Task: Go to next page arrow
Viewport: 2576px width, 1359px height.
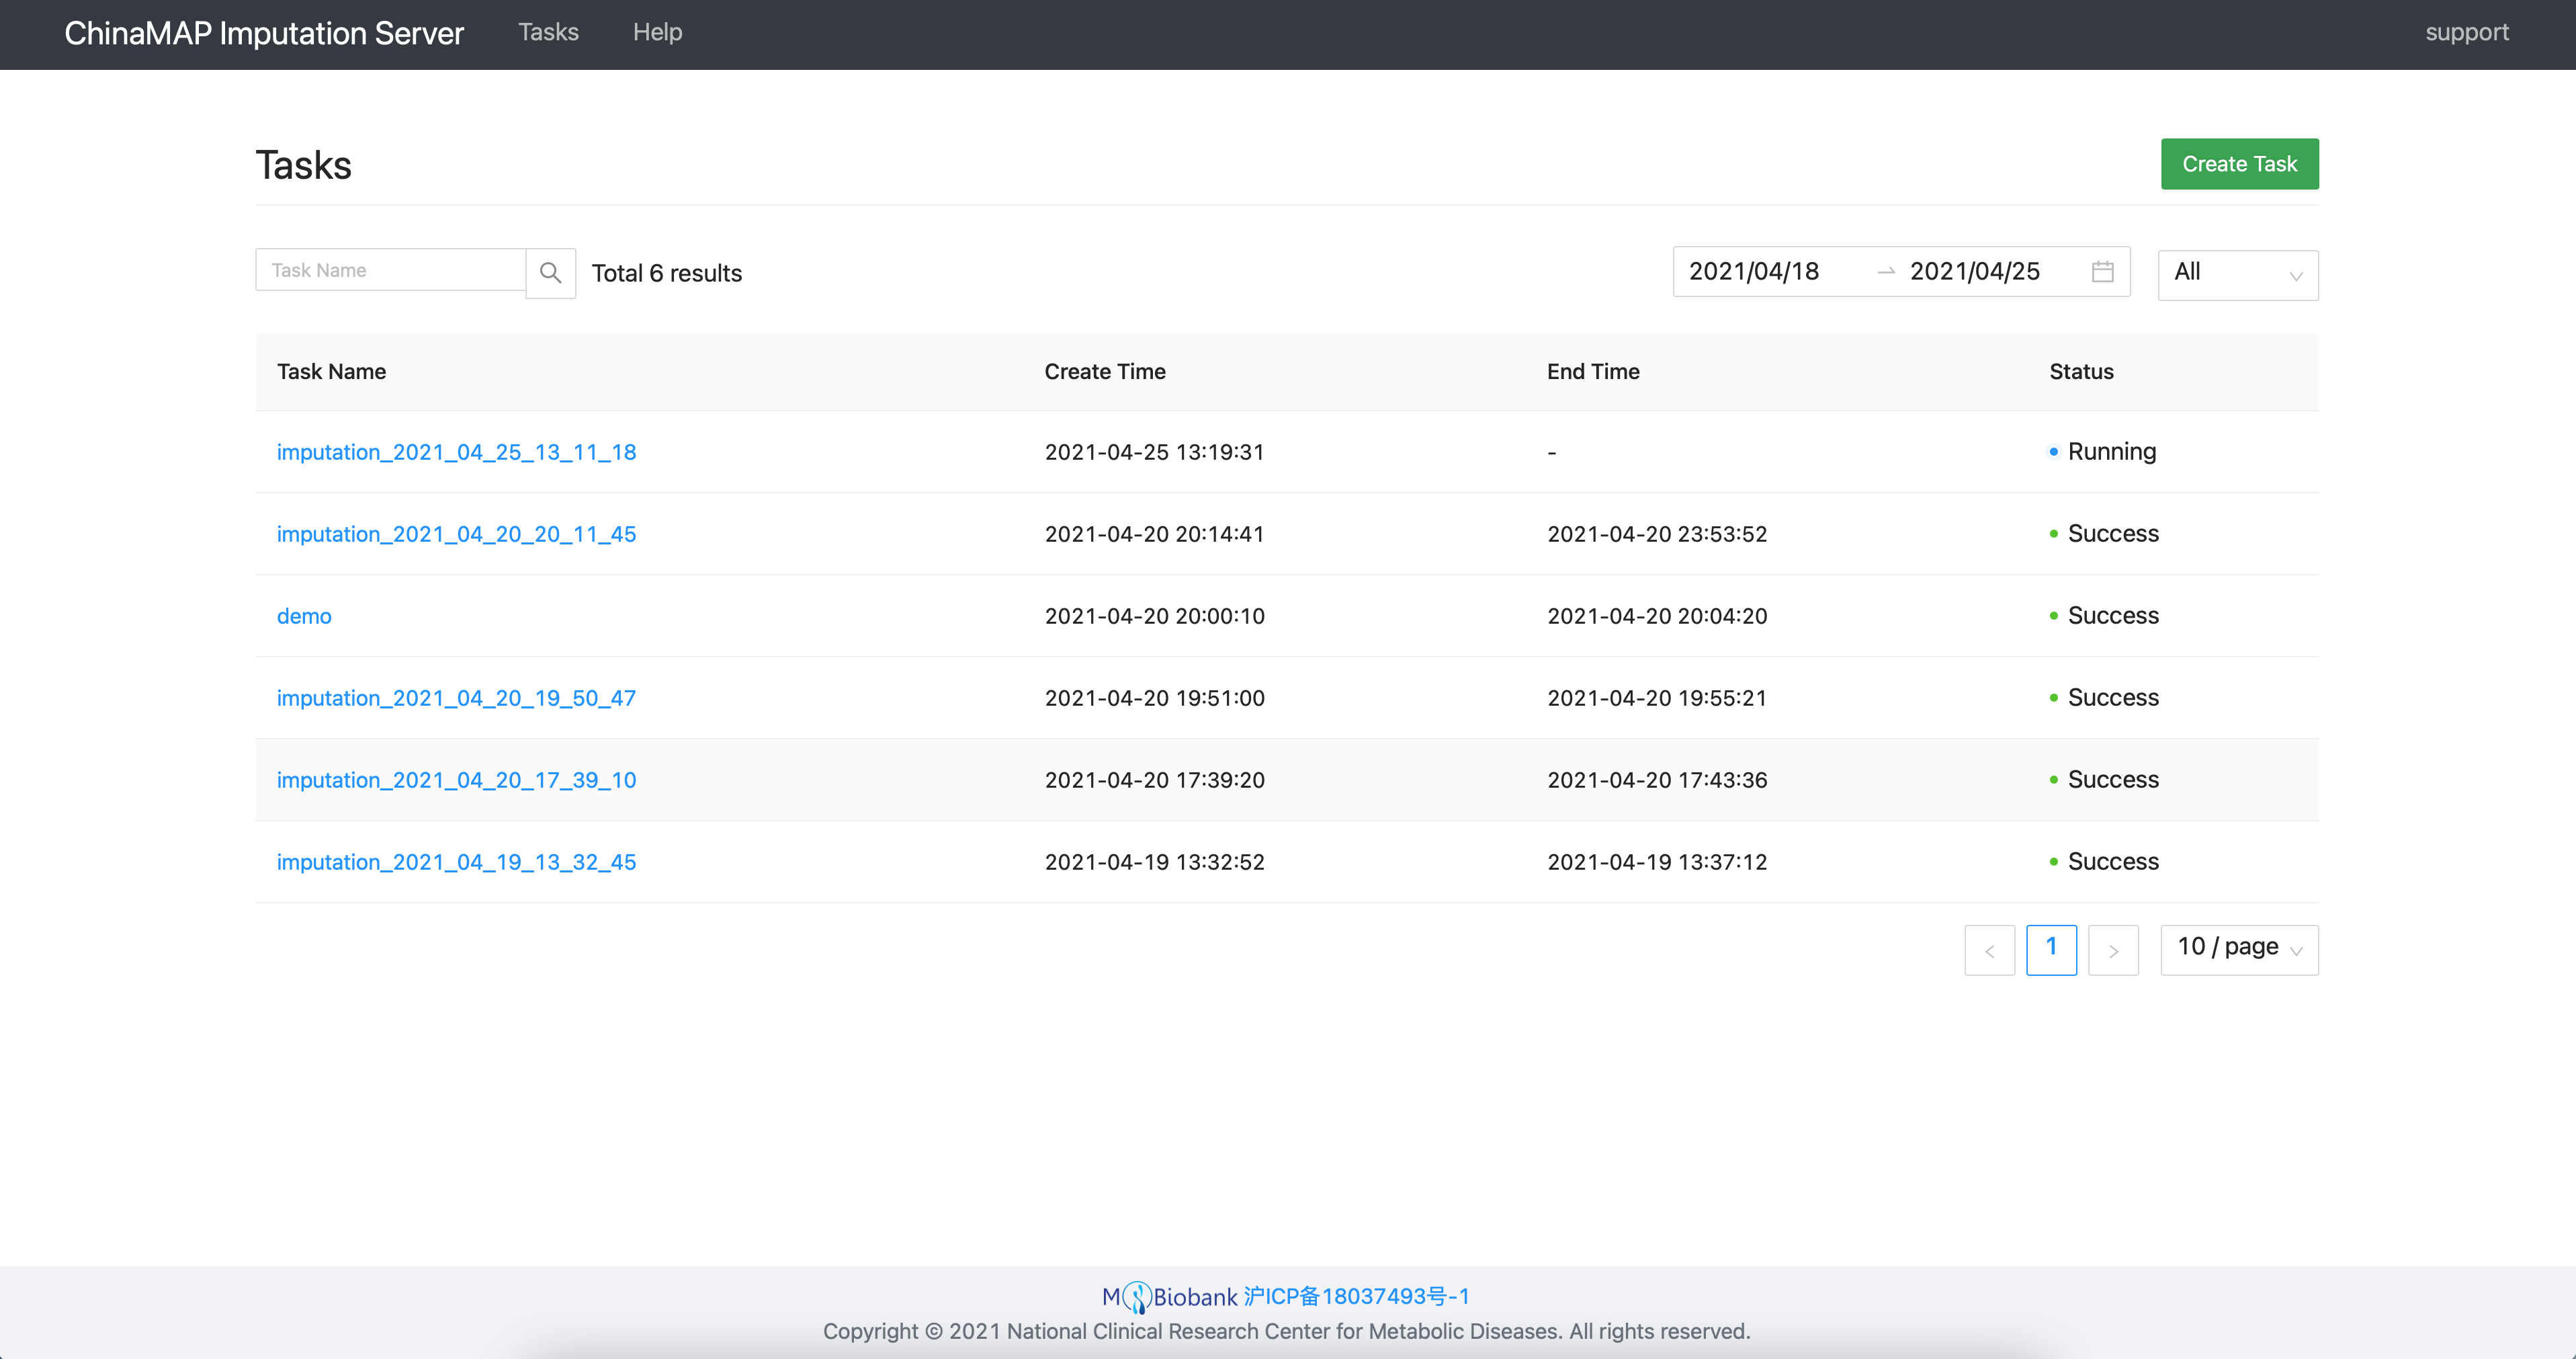Action: 2113,950
